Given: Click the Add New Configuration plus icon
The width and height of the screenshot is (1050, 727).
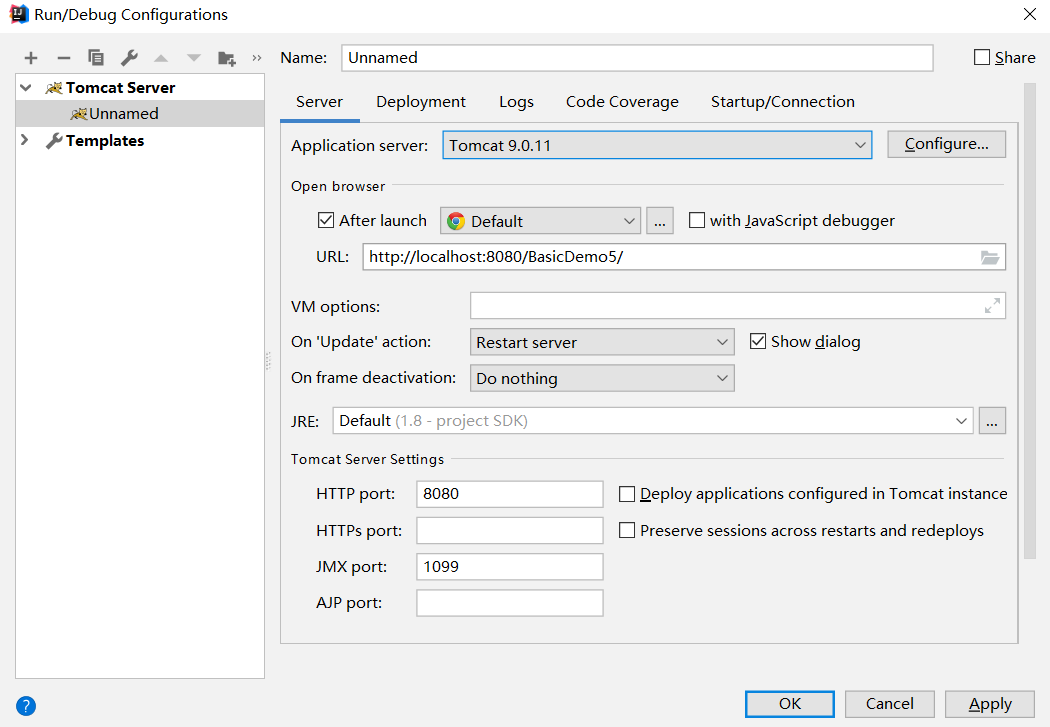Looking at the screenshot, I should (31, 58).
